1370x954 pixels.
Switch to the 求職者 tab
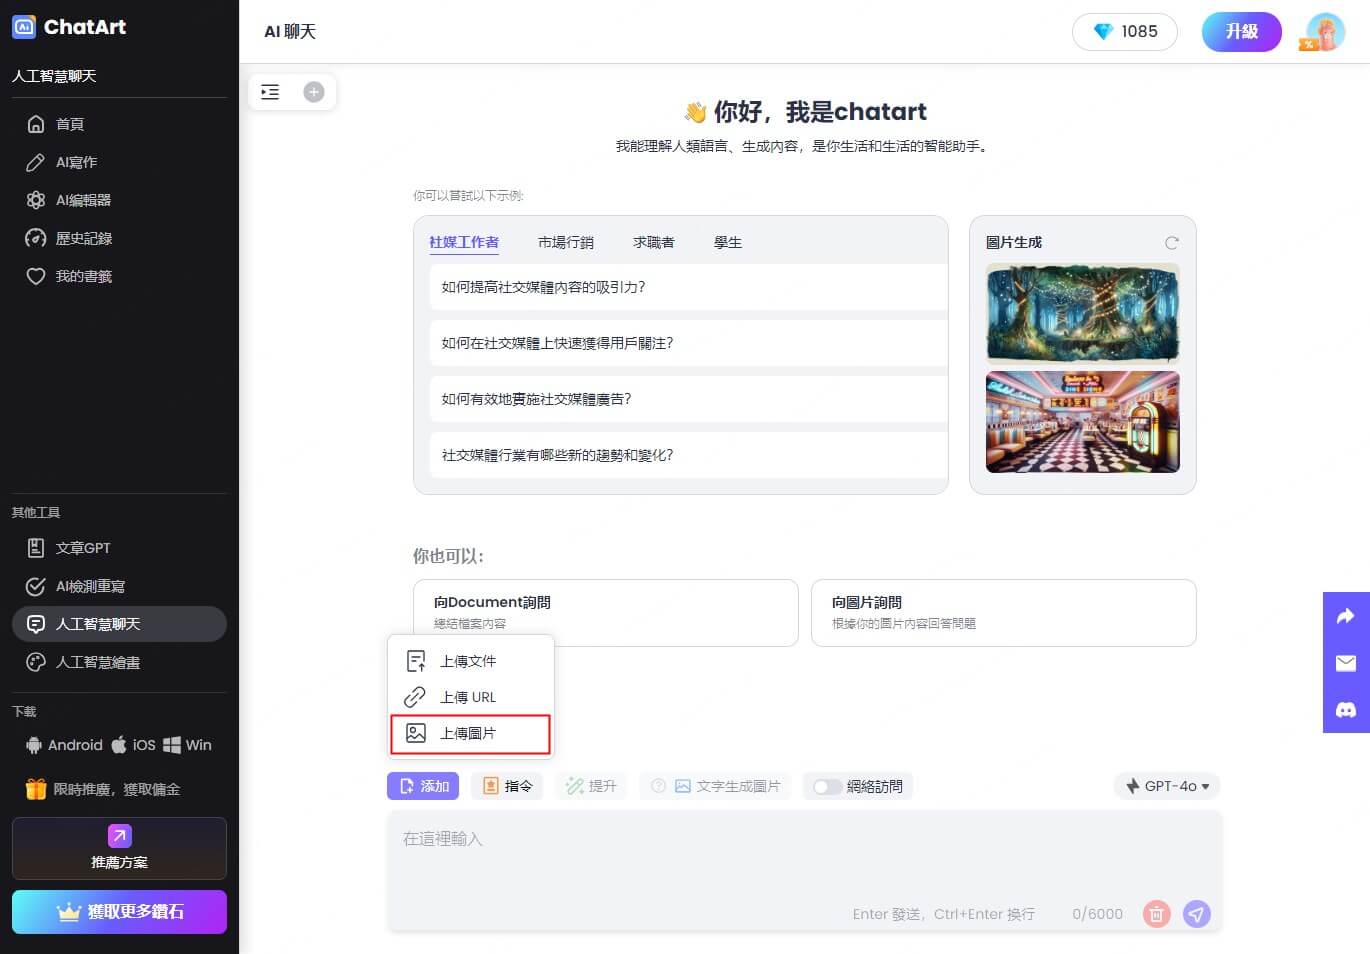(x=654, y=242)
